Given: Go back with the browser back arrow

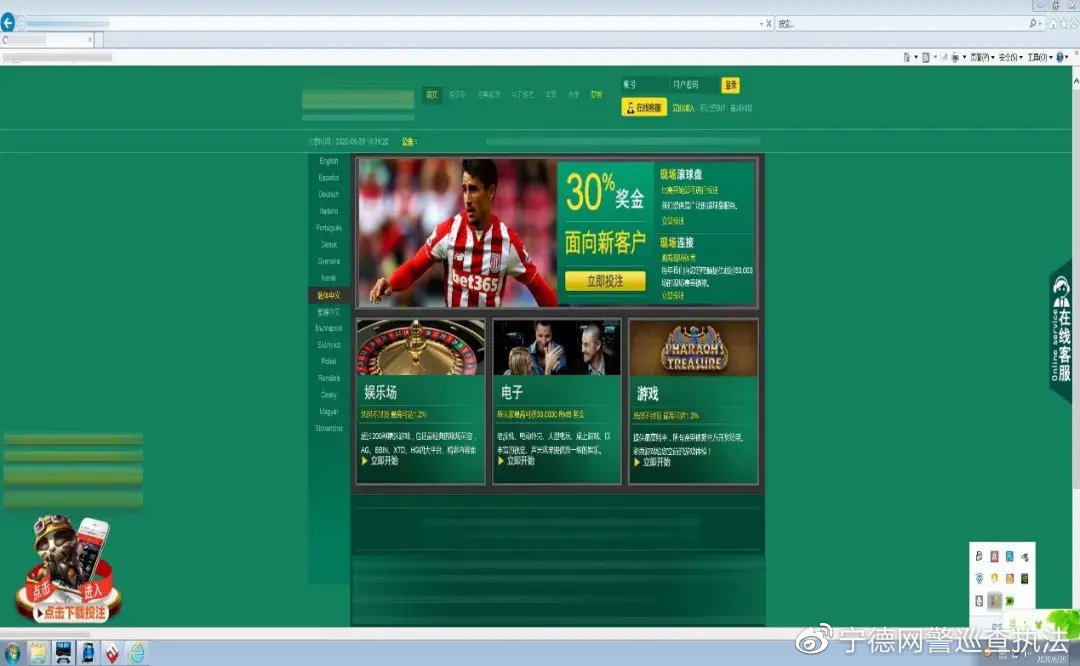Looking at the screenshot, I should click(8, 23).
